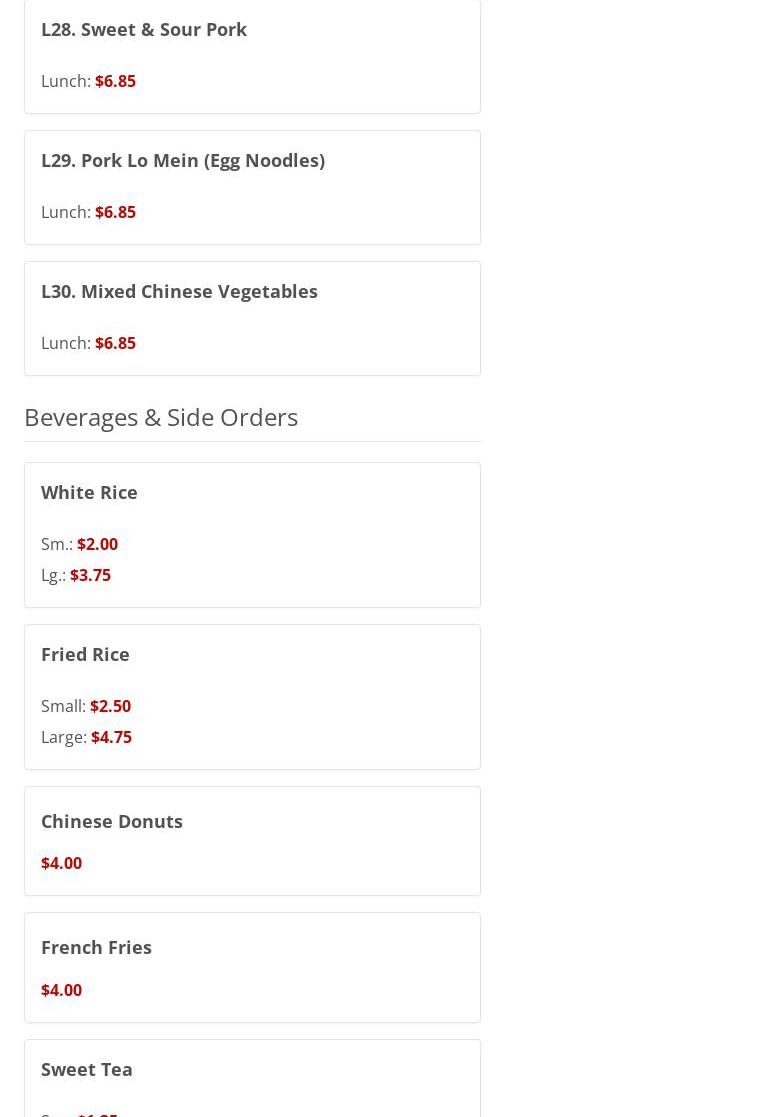Viewport: 770px width, 1117px height.
Task: Click the Lunch label under Sweet & Sour Pork
Action: [x=66, y=81]
